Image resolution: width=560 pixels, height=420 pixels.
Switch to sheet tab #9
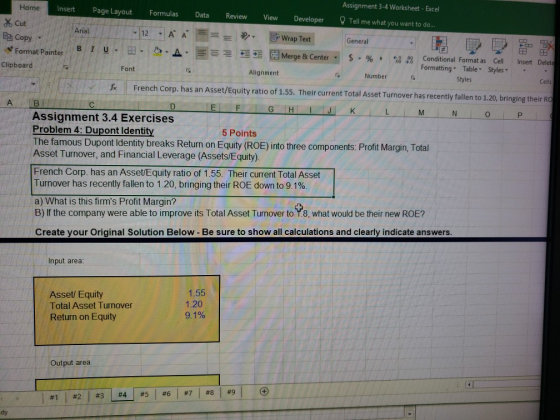pos(231,392)
